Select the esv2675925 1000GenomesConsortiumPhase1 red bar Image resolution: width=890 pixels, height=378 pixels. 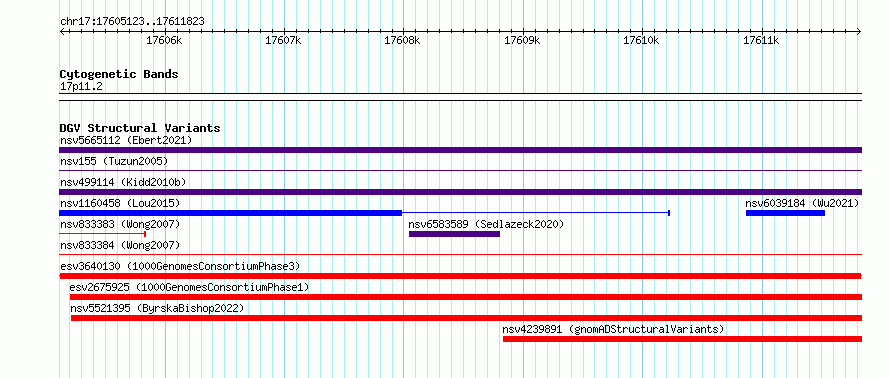pyautogui.click(x=466, y=297)
